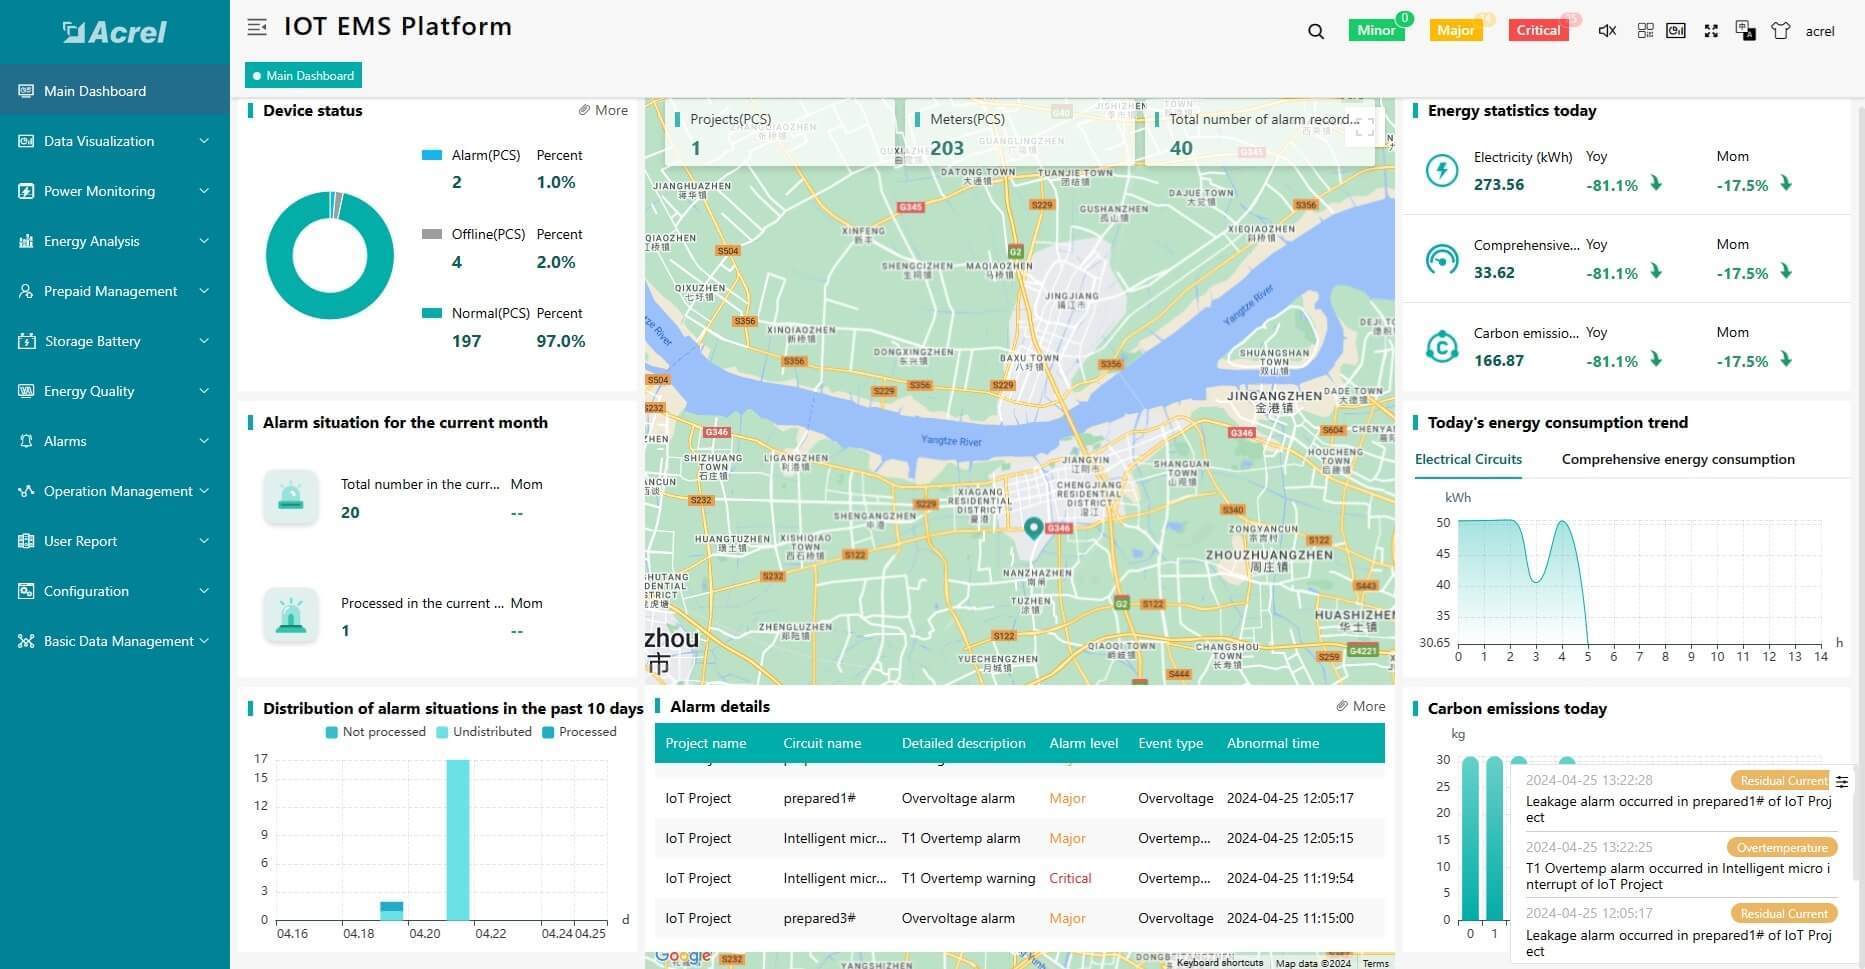The height and width of the screenshot is (969, 1865).
Task: Click the total alarms siren icon
Action: (291, 497)
